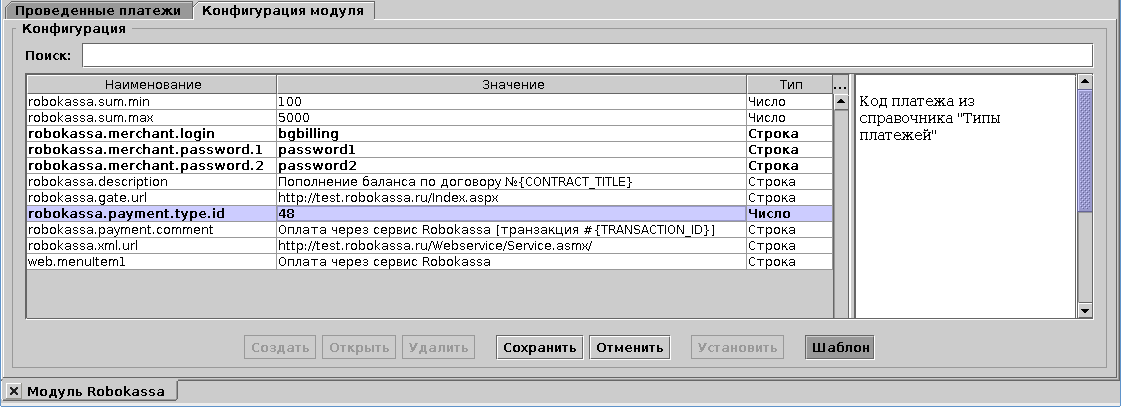The image size is (1121, 407).
Task: Select the robokassa.merchant.login row
Action: (152, 134)
